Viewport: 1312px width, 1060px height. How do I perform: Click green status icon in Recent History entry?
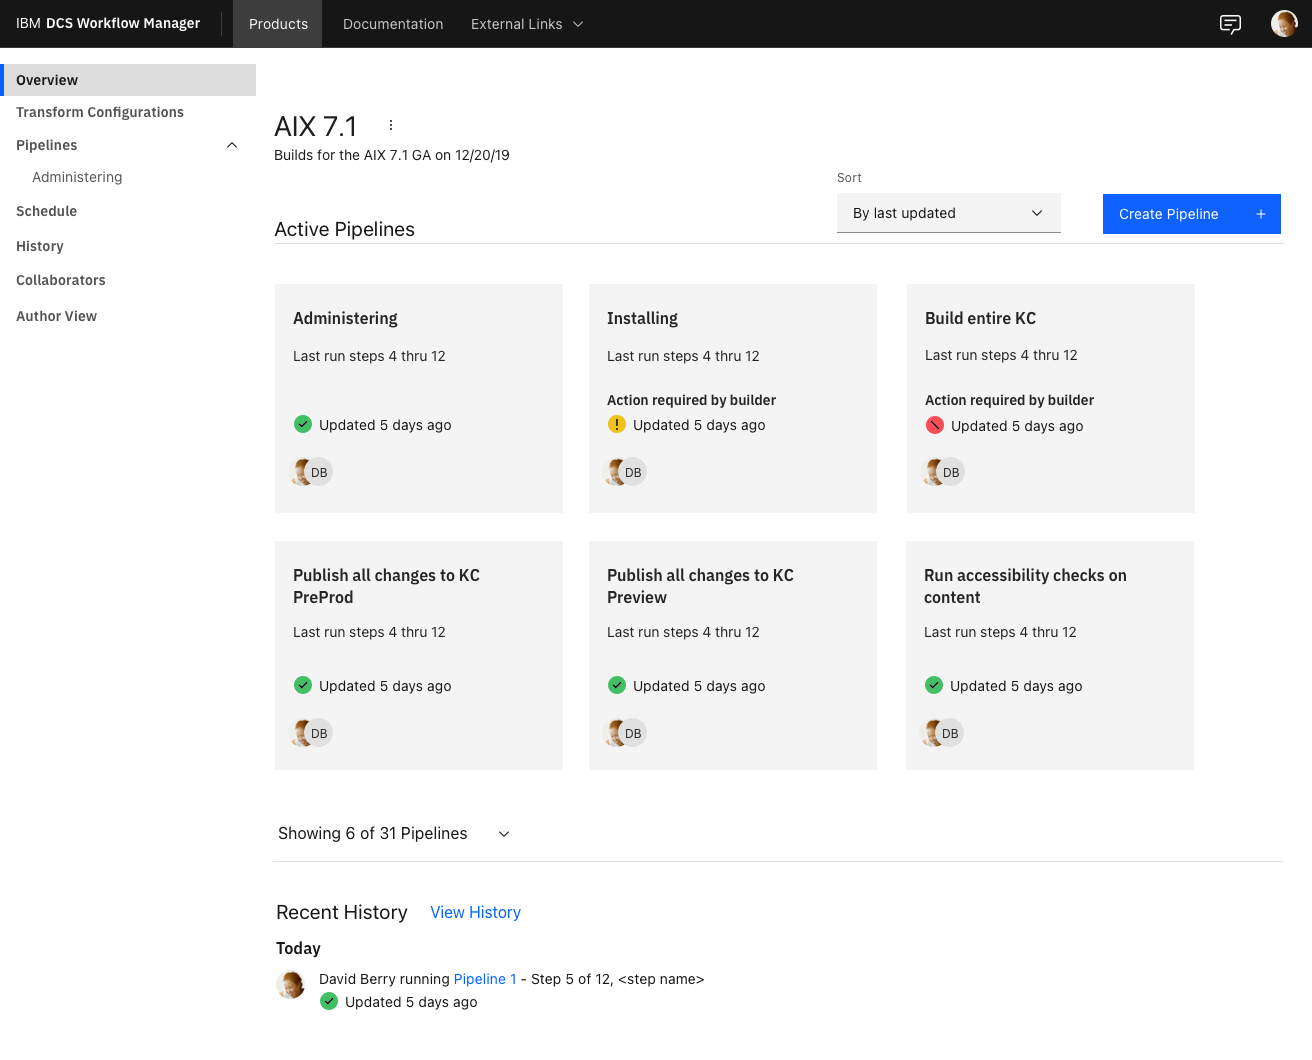(x=329, y=1001)
